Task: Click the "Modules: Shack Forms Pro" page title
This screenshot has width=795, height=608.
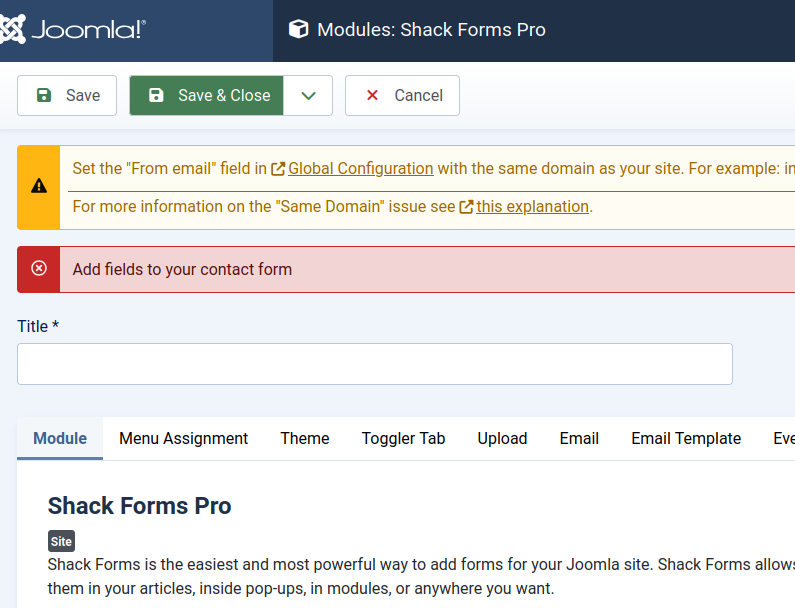Action: 431,29
